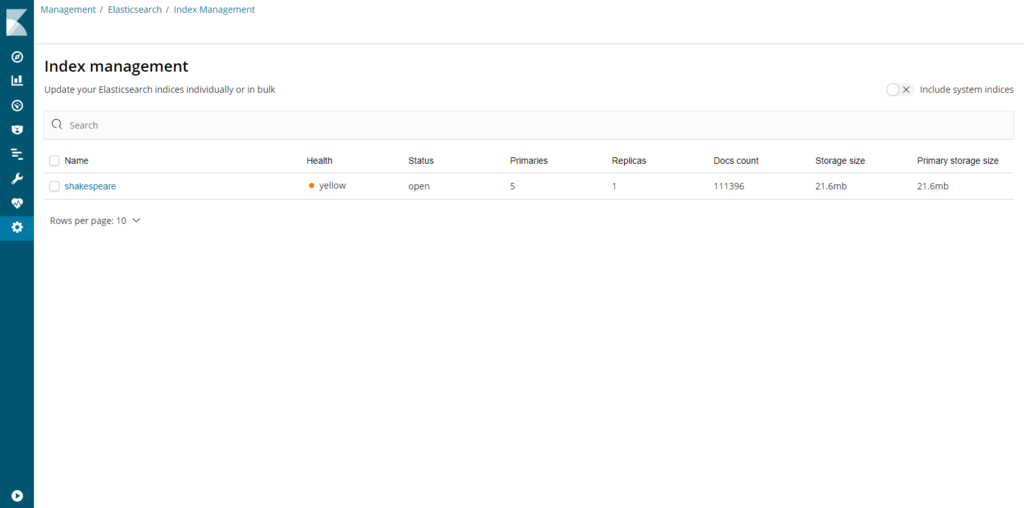Check the select-all indices checkbox
The image size is (1024, 508).
coord(54,161)
